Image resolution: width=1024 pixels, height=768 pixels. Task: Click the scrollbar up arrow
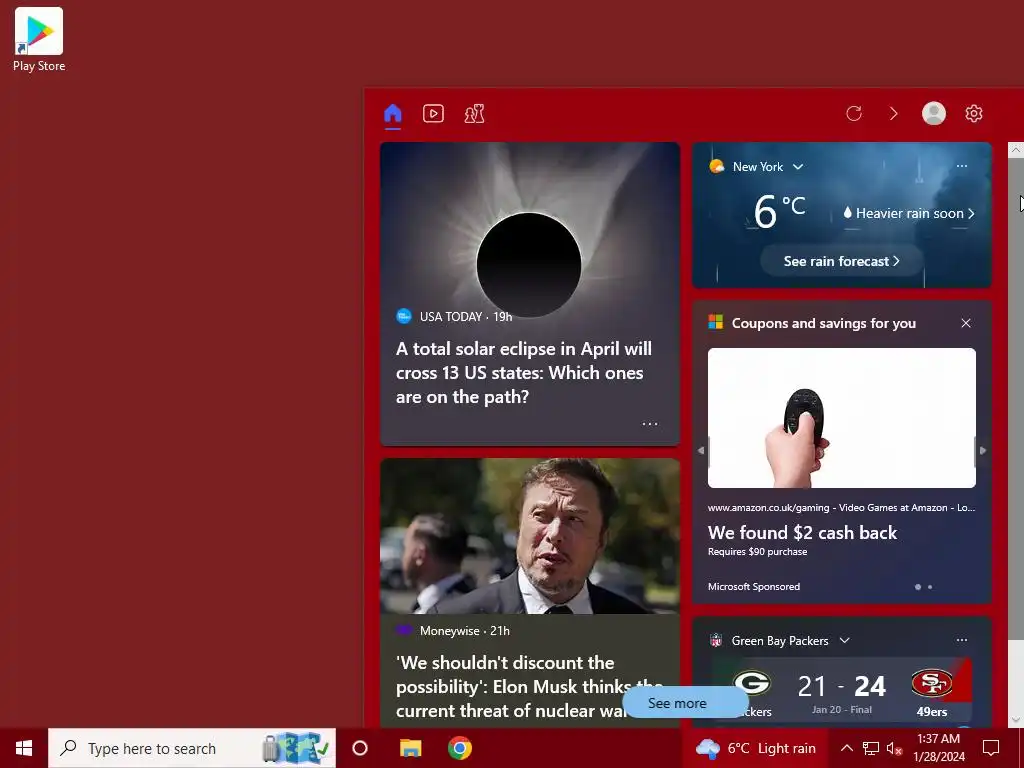pyautogui.click(x=1016, y=150)
